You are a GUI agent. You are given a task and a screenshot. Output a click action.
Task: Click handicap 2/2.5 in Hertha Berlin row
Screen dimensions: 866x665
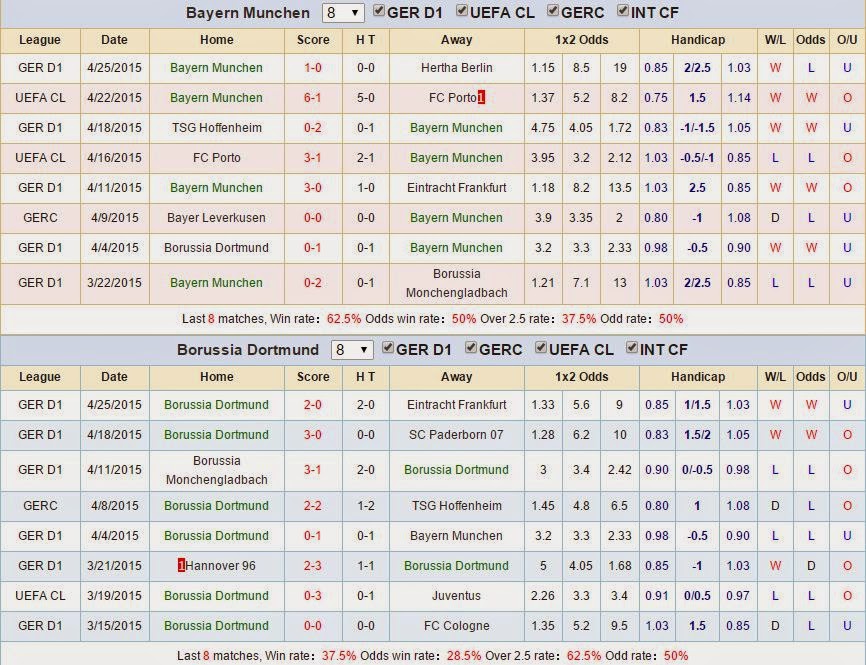[x=697, y=68]
